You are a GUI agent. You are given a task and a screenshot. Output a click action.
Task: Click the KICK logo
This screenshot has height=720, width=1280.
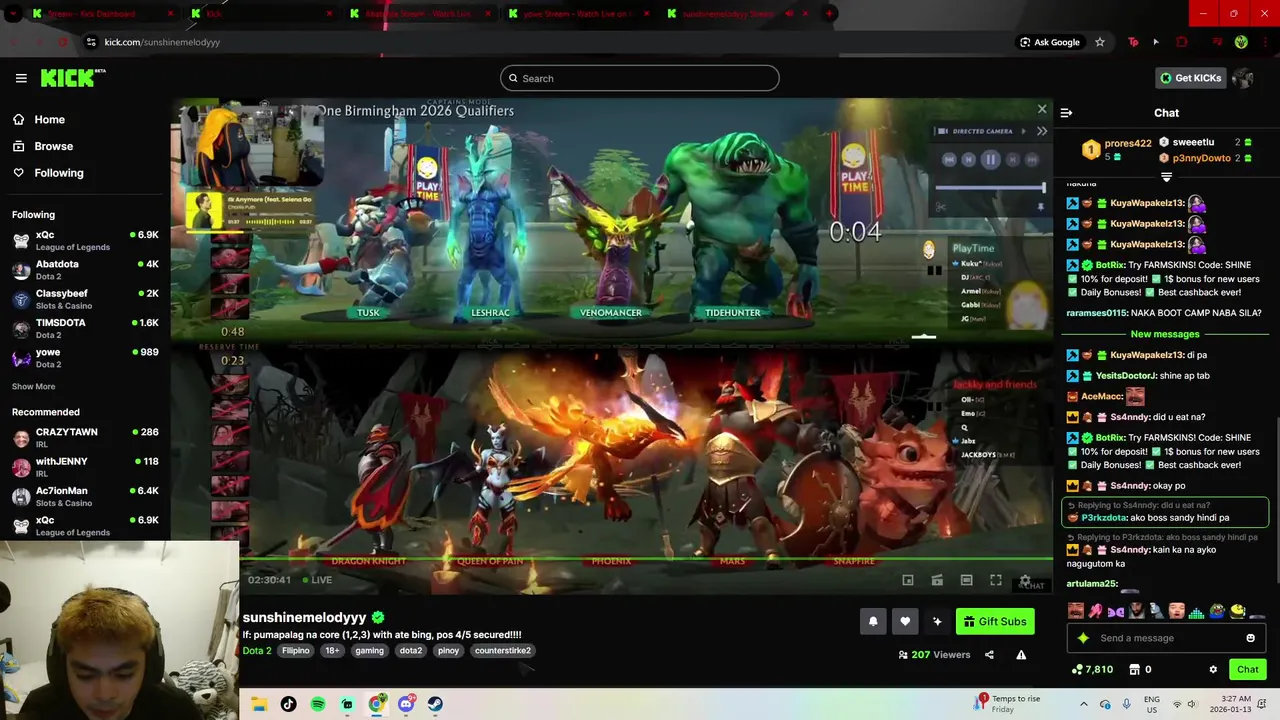pos(72,78)
